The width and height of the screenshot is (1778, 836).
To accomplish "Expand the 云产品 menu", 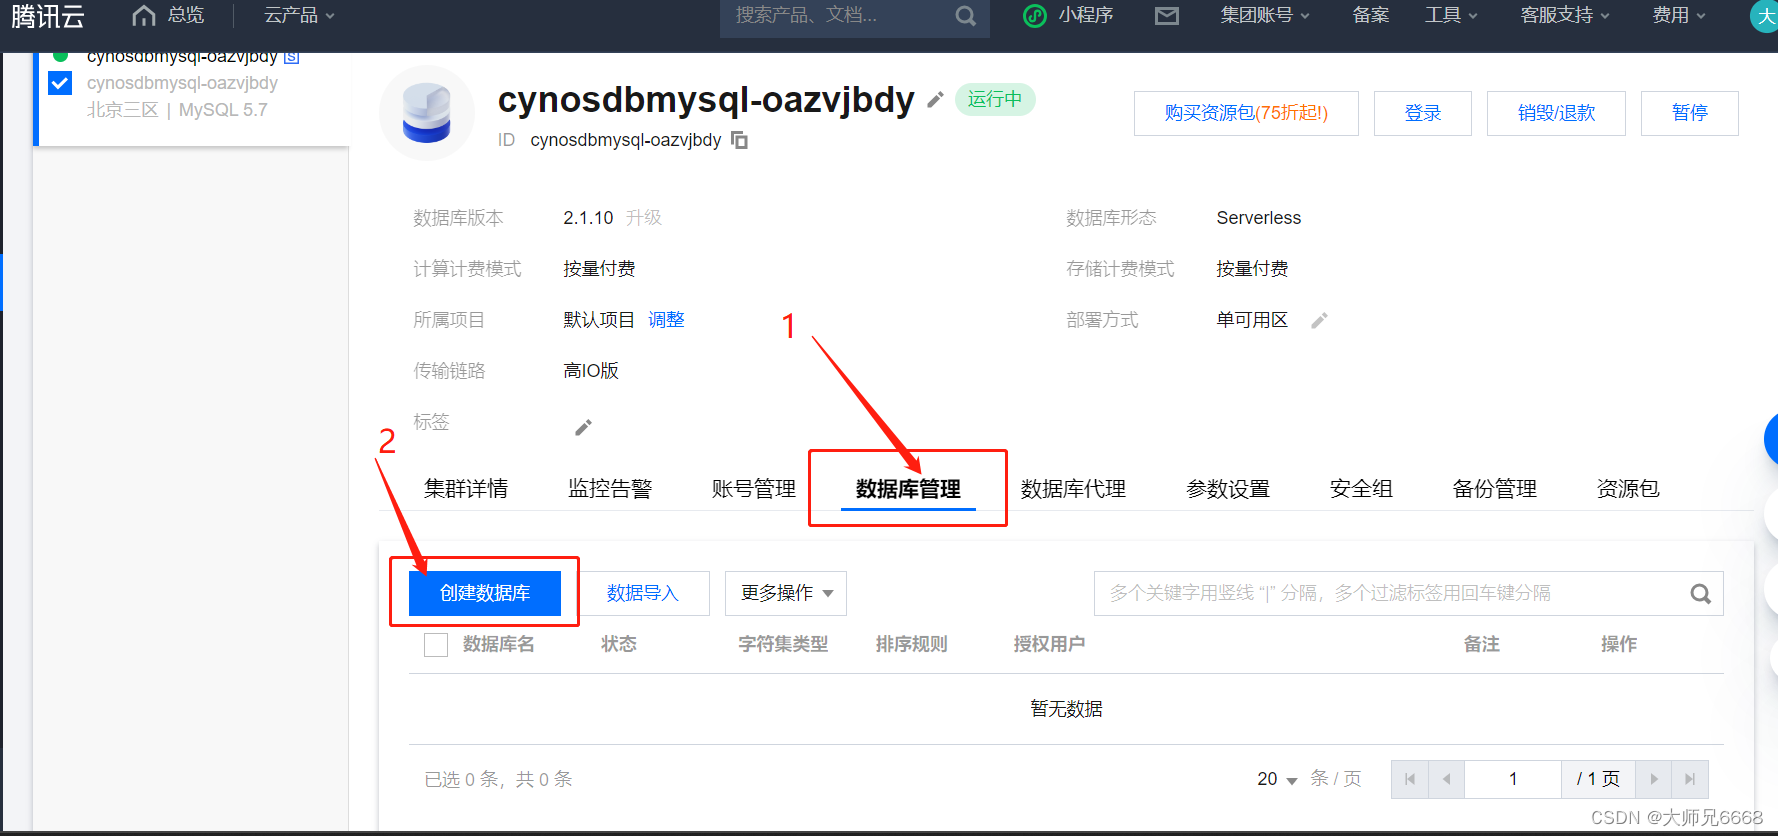I will pos(299,16).
